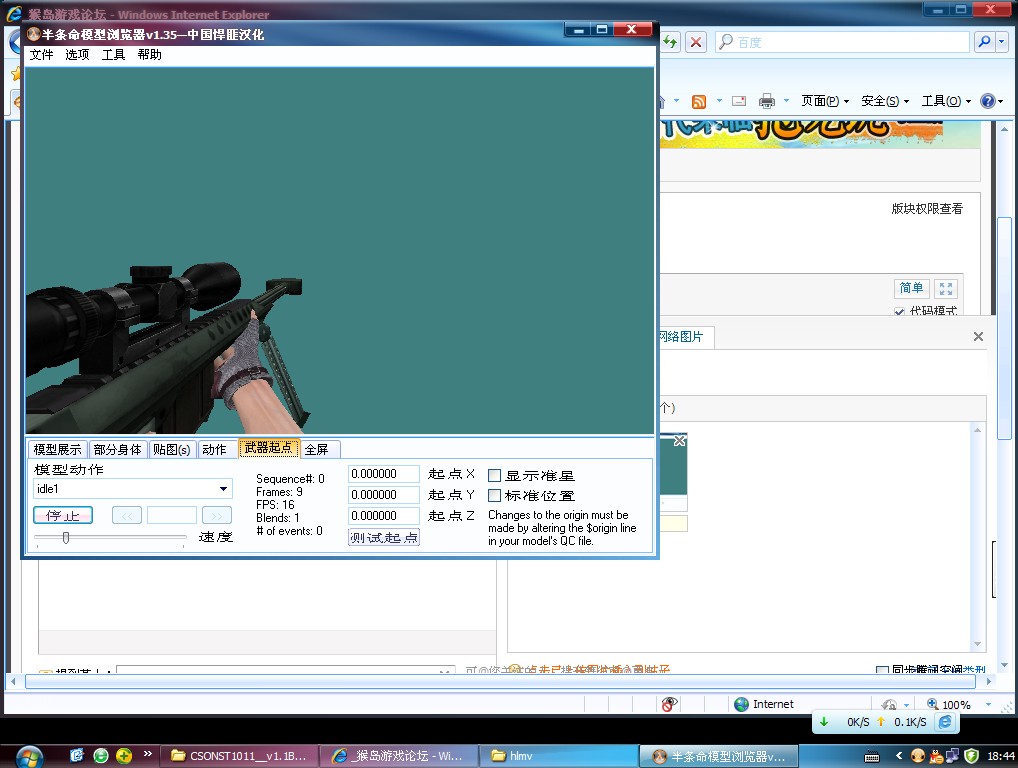Open the Windows Start orb
The width and height of the screenshot is (1018, 768).
29,756
